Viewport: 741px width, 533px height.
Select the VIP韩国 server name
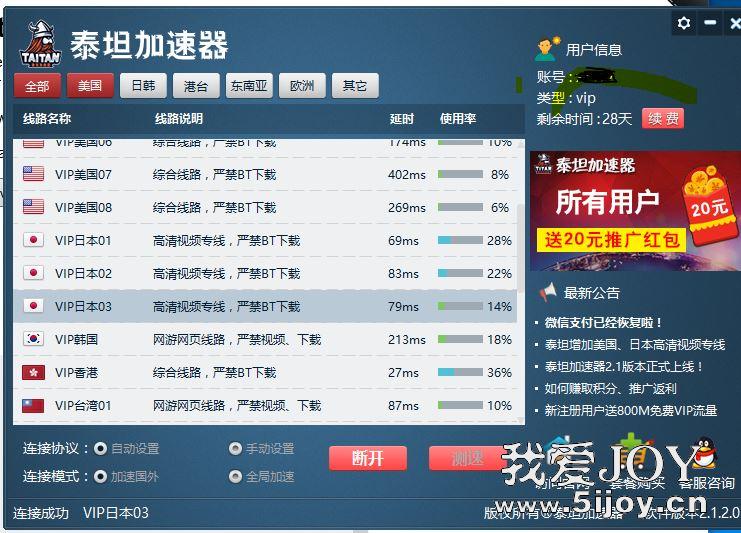pyautogui.click(x=76, y=339)
